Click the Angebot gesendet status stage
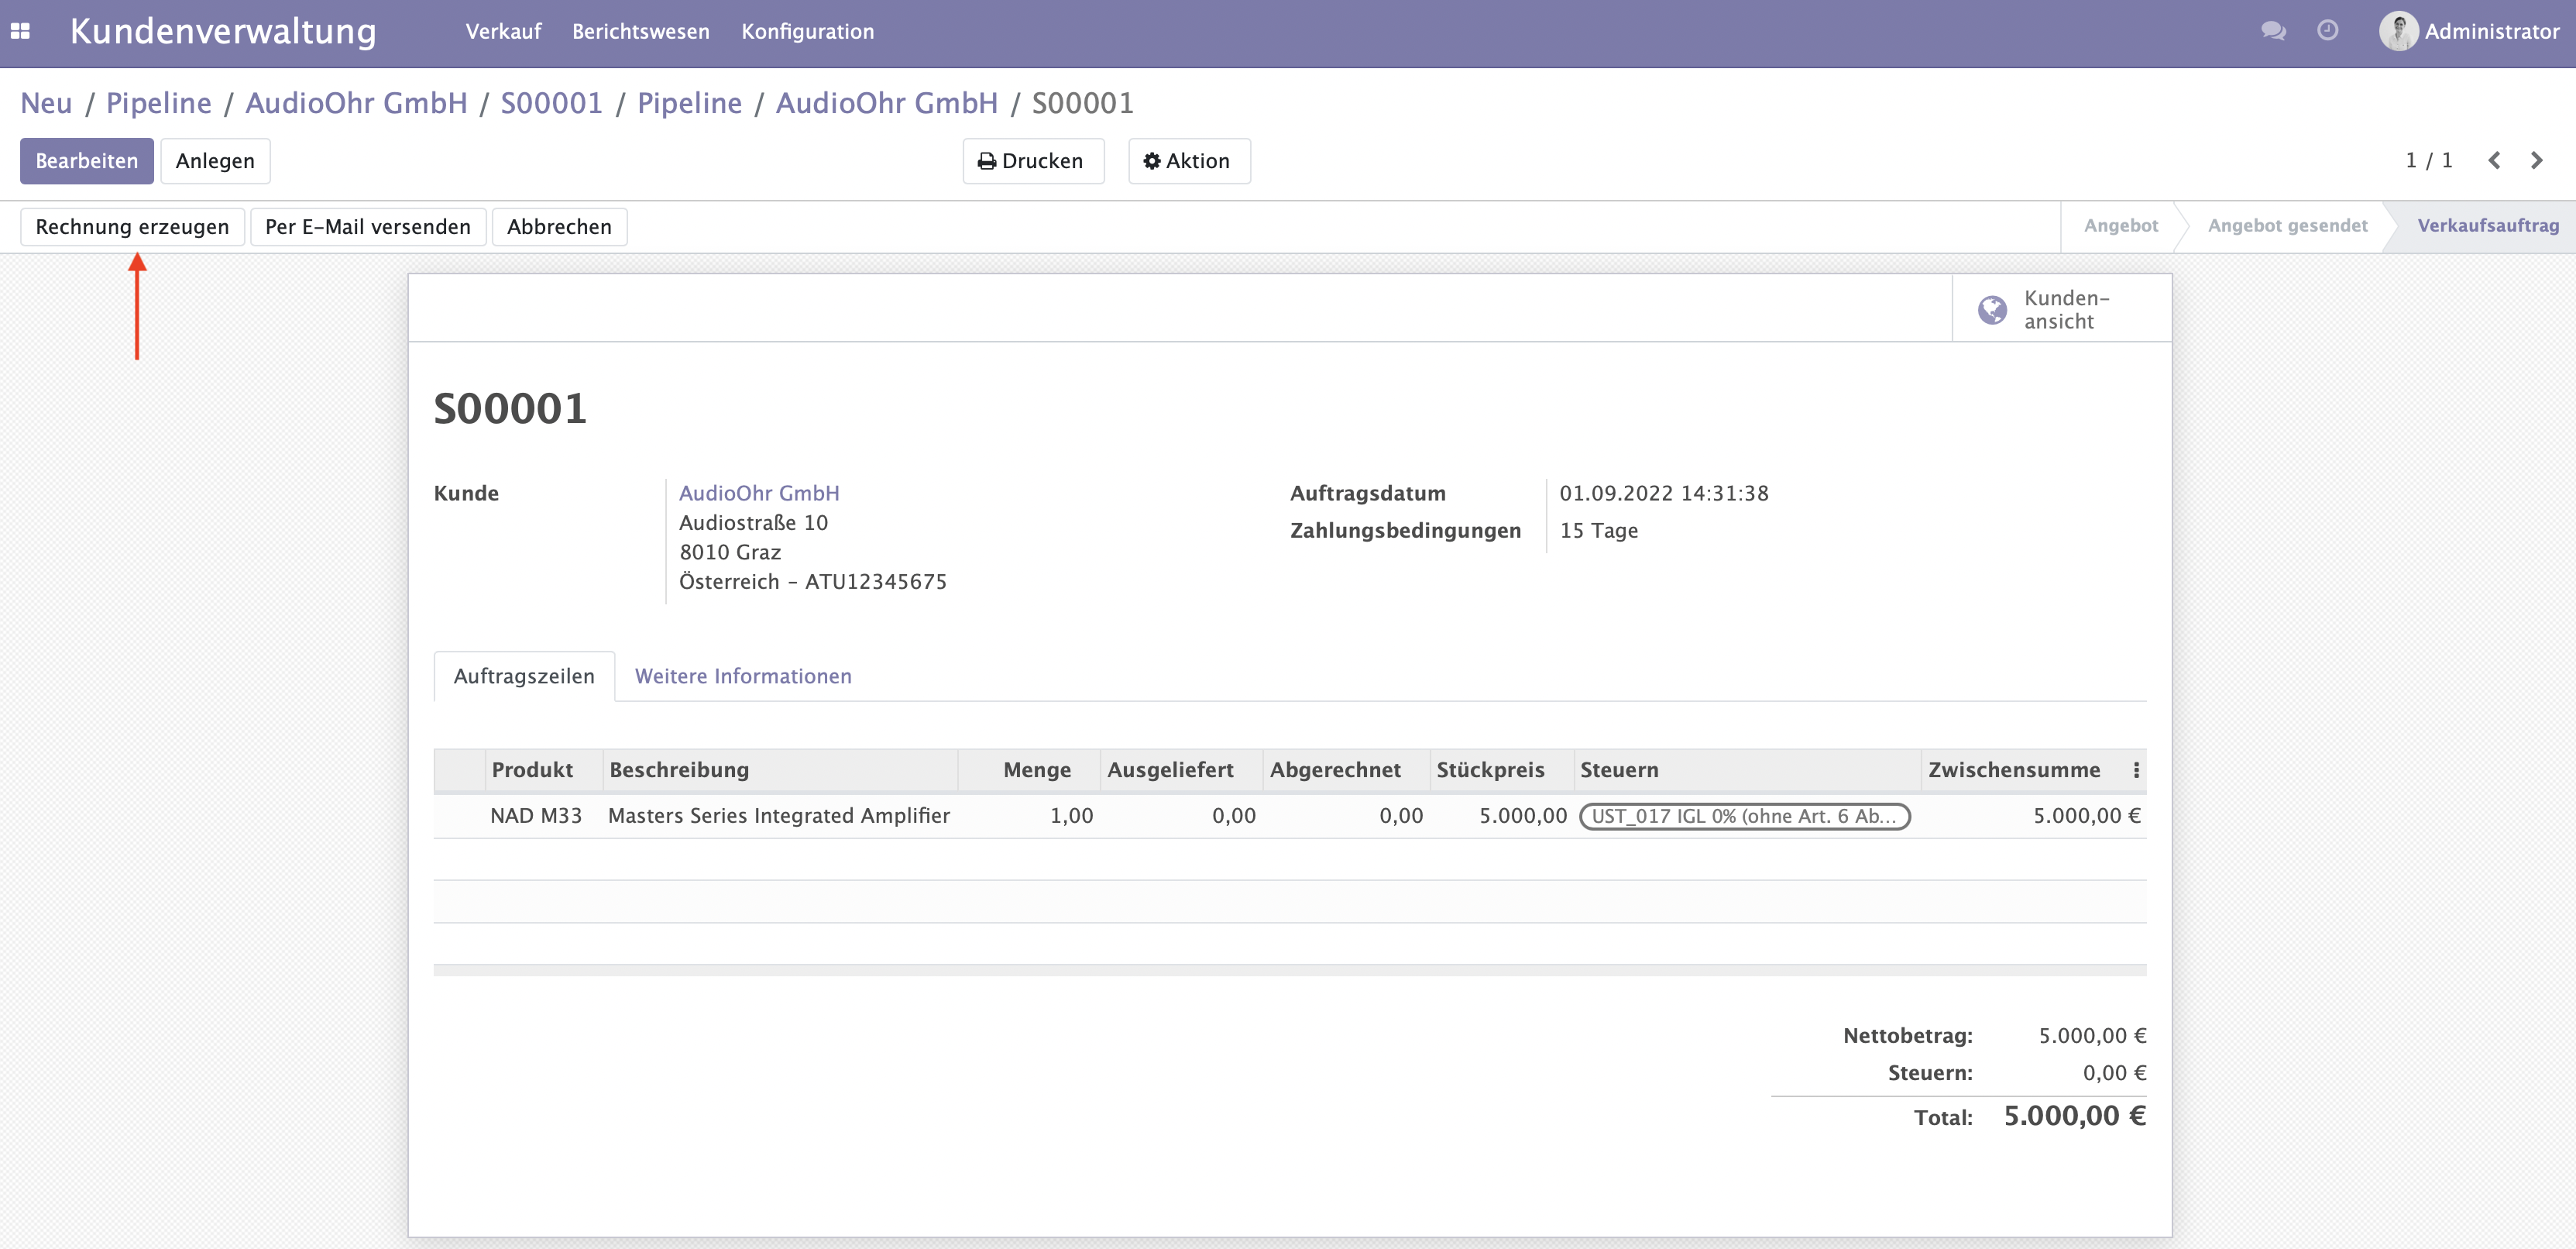The width and height of the screenshot is (2576, 1249). click(x=2288, y=226)
